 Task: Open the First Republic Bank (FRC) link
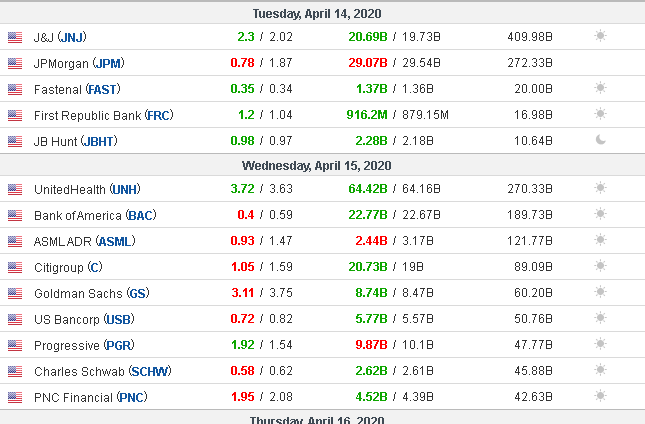(104, 115)
